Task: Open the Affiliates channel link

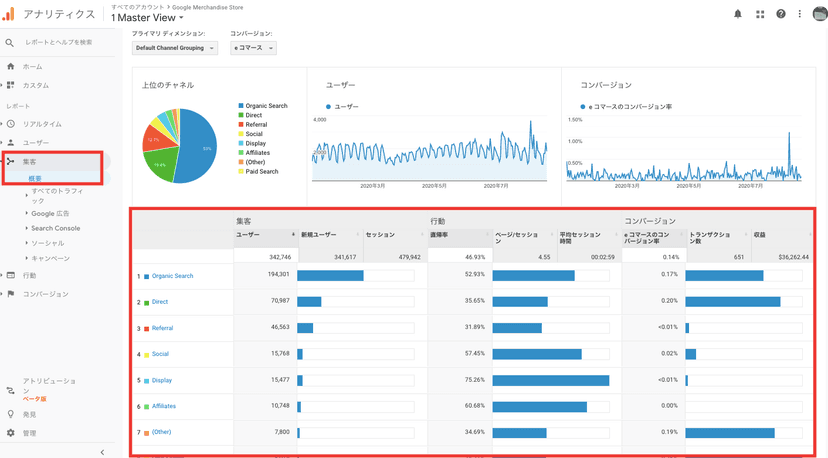Action: point(164,406)
